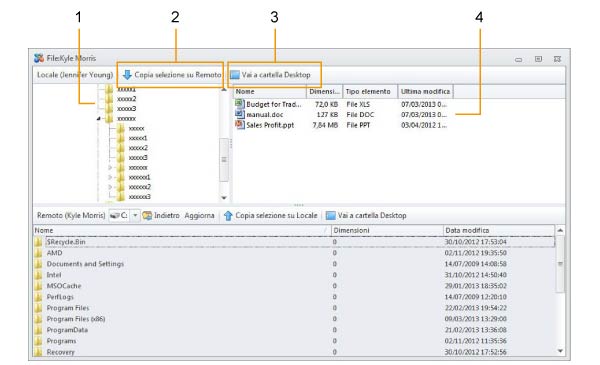Click remote list scrollbar up arrow
The height and width of the screenshot is (365, 600).
[560, 230]
